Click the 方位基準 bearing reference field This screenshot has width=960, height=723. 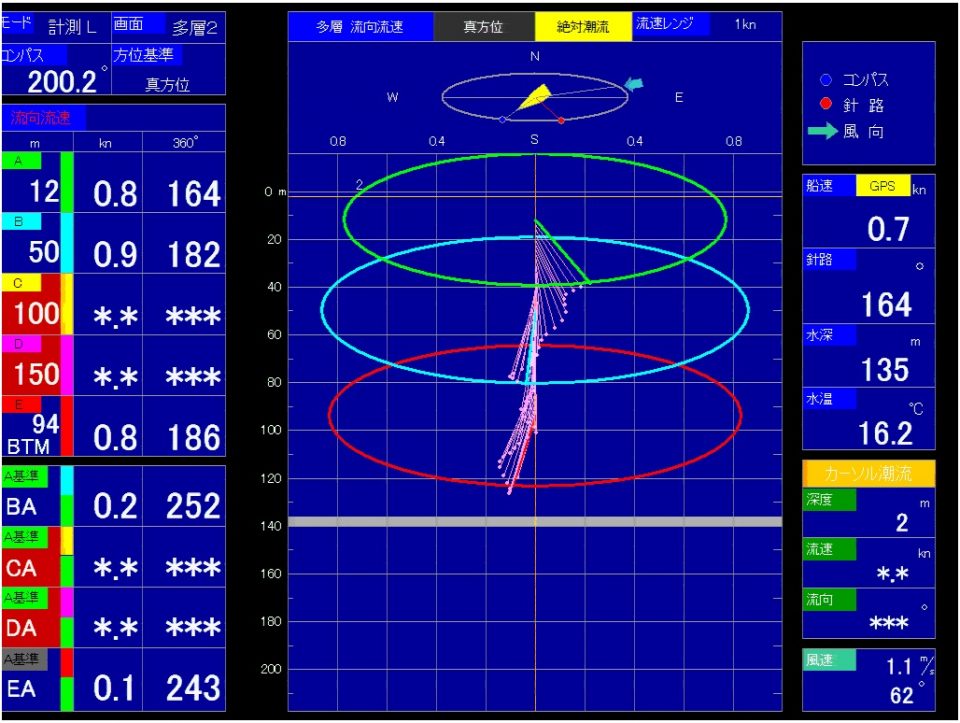[x=167, y=71]
